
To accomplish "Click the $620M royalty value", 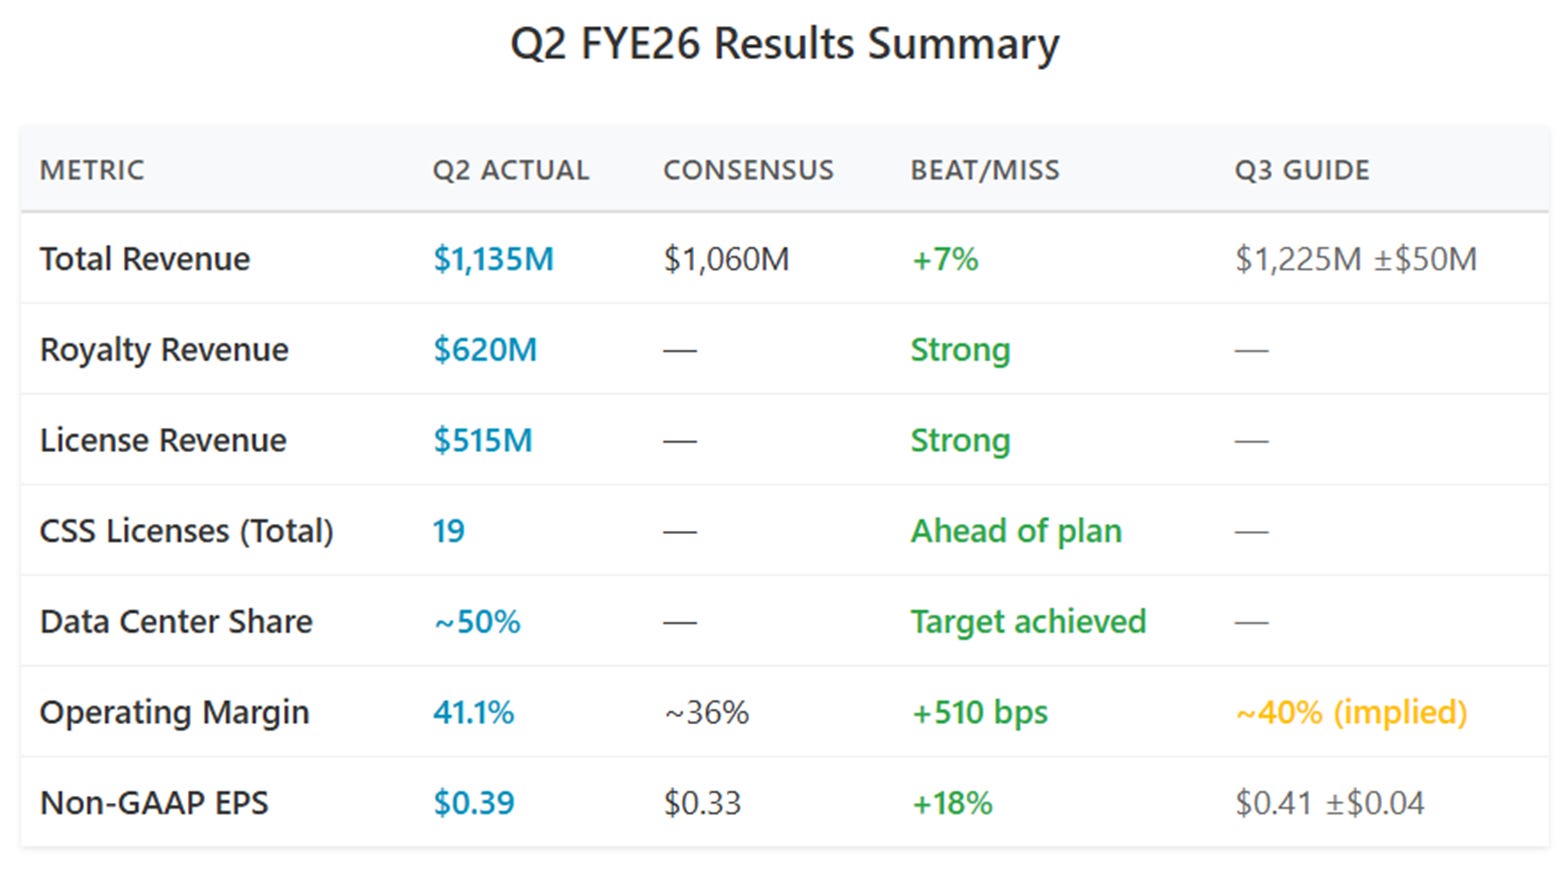I will pyautogui.click(x=485, y=350).
